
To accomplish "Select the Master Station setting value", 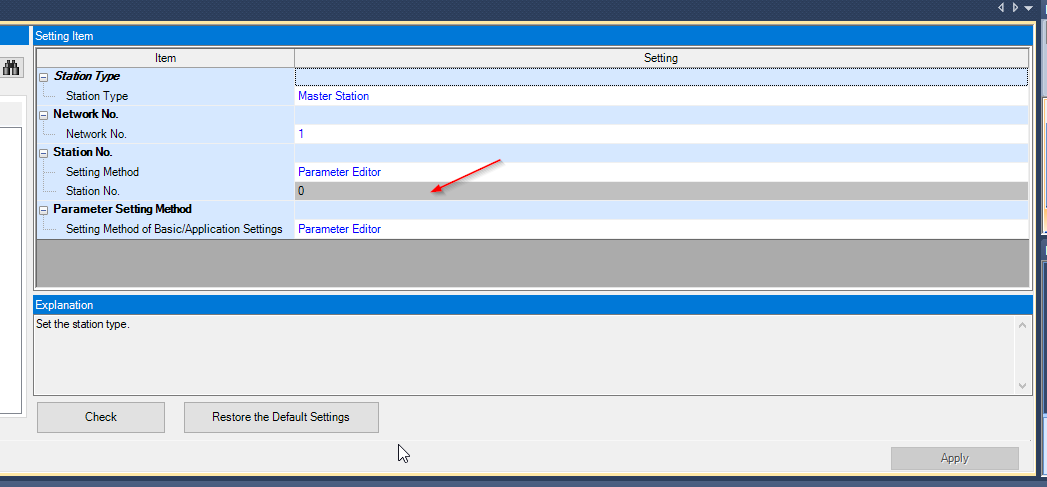I will point(661,96).
